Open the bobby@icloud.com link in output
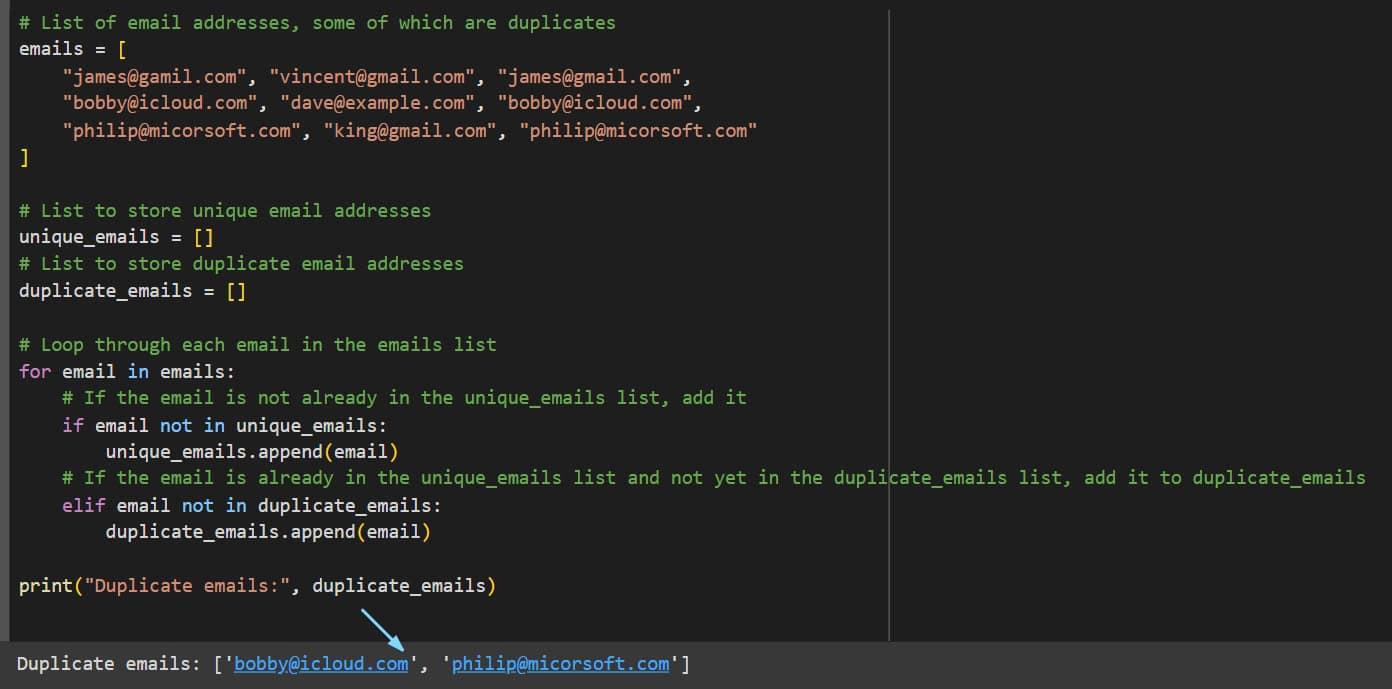 [x=320, y=663]
